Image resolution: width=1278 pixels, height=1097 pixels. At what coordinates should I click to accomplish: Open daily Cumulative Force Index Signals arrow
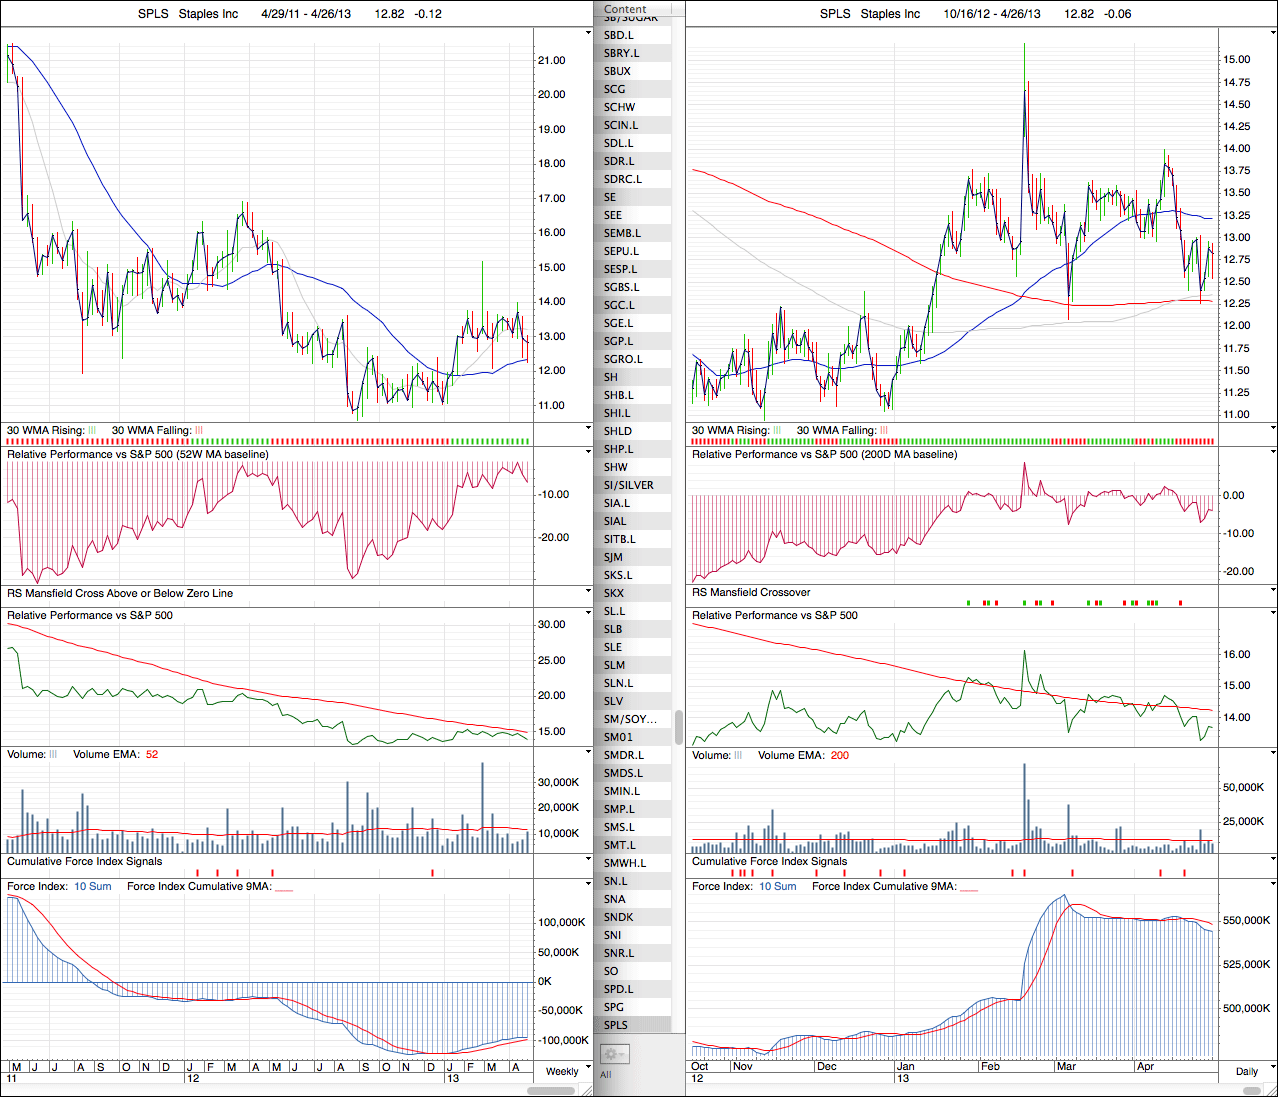1272,860
